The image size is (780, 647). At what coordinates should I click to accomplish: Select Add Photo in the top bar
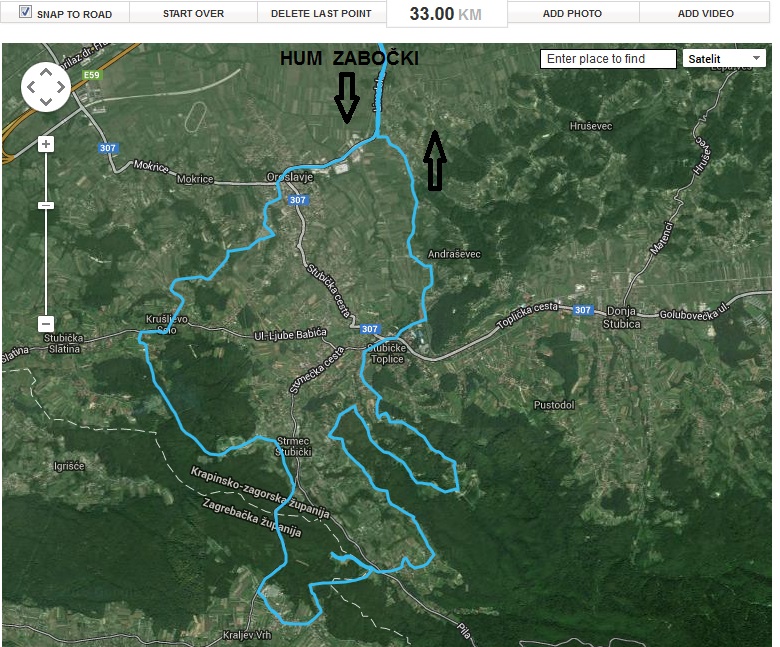(x=572, y=14)
